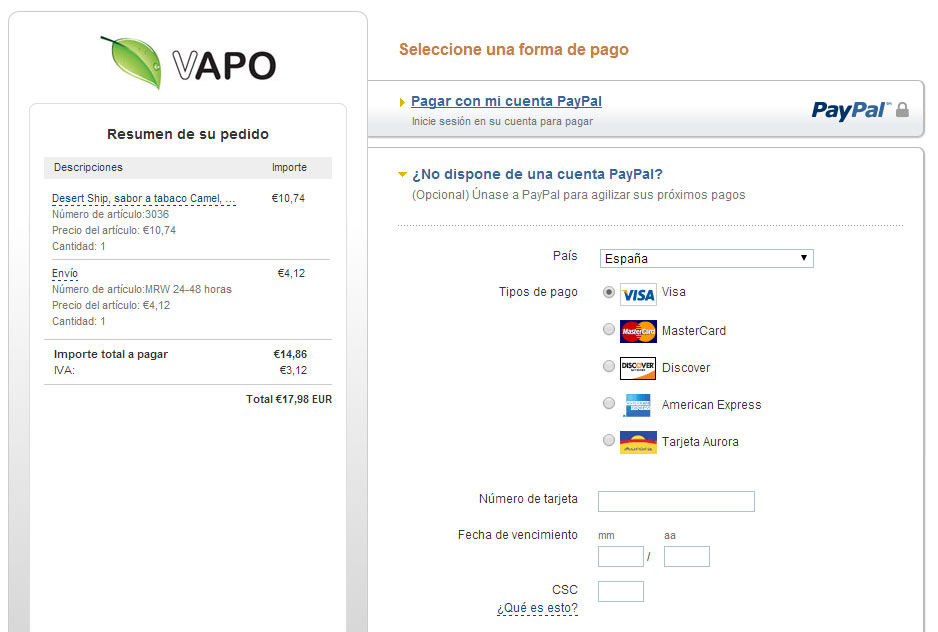Click the 'Número de artículo:3036' text

(x=110, y=214)
